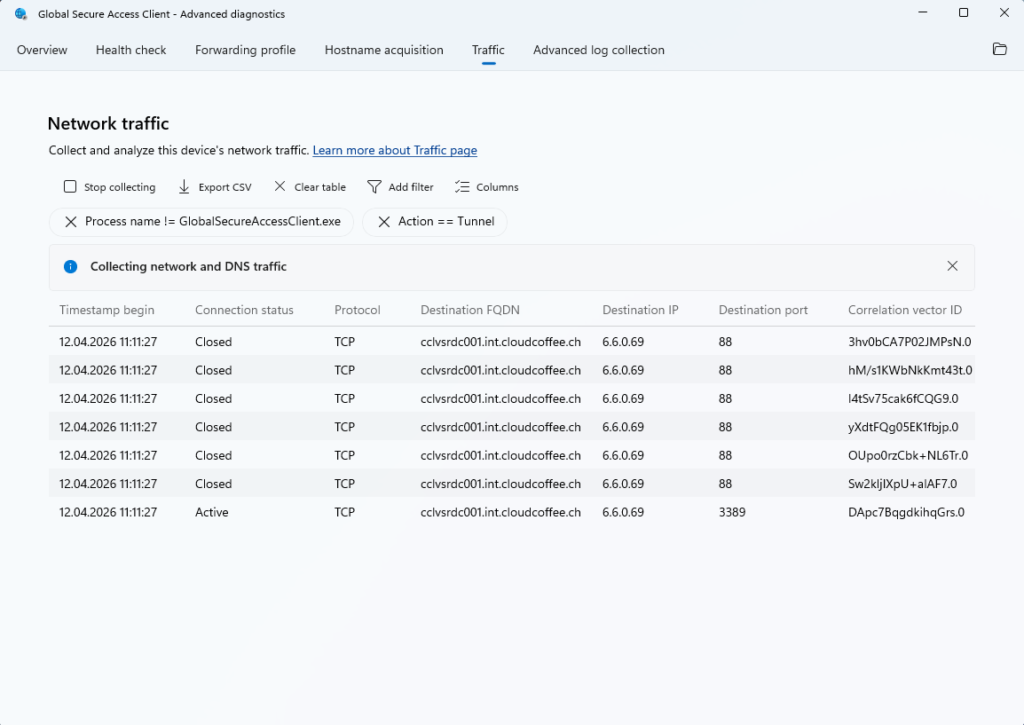Select row with ID OUpo0rzCbk+NL6Tr.0
The width and height of the screenshot is (1024, 725).
(x=511, y=455)
